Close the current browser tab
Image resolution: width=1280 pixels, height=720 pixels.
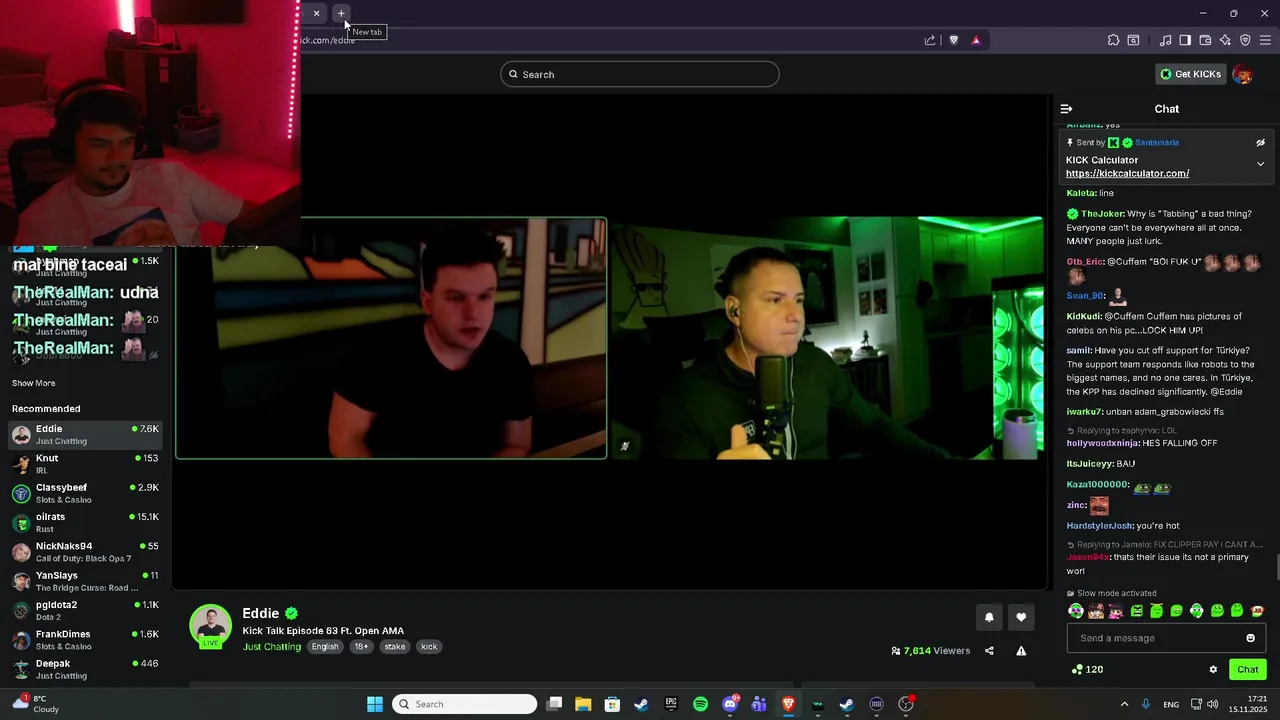(x=316, y=13)
